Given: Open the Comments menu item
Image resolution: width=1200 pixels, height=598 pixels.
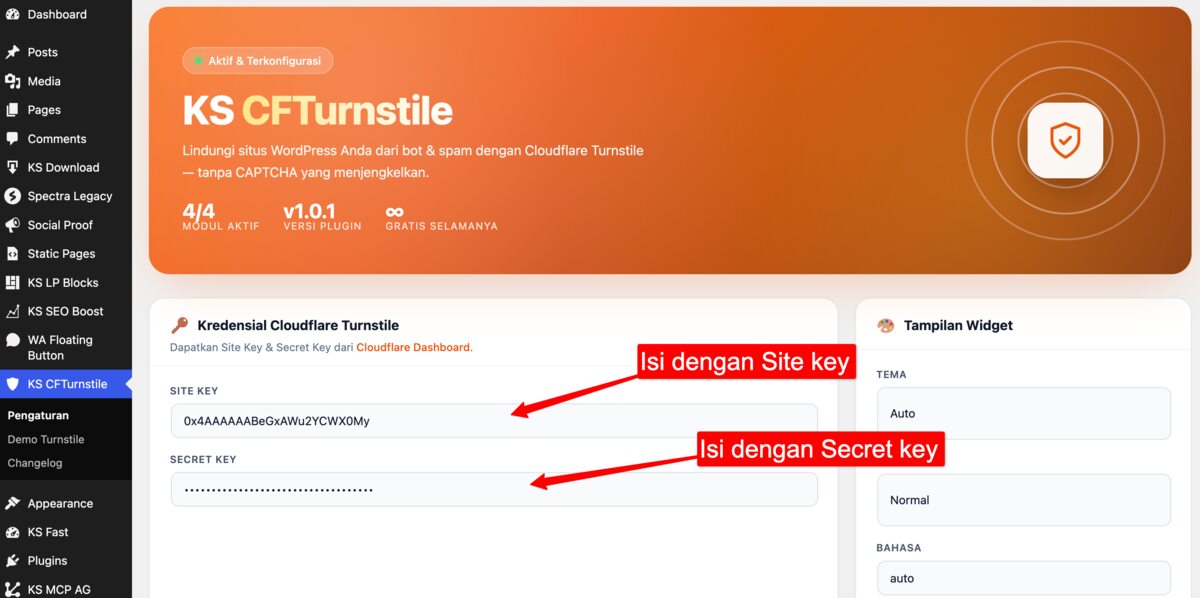Looking at the screenshot, I should pyautogui.click(x=66, y=139).
